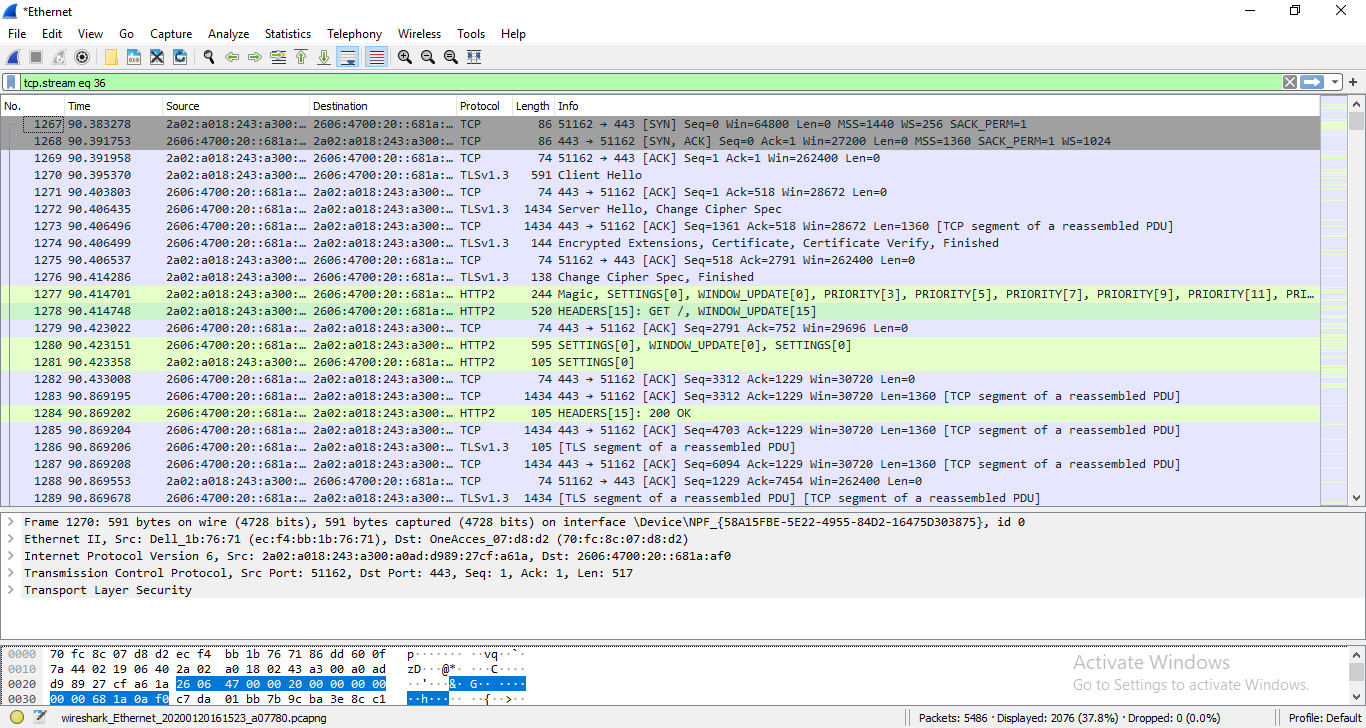Open capture file properties status icon
The height and width of the screenshot is (728, 1366).
point(40,717)
